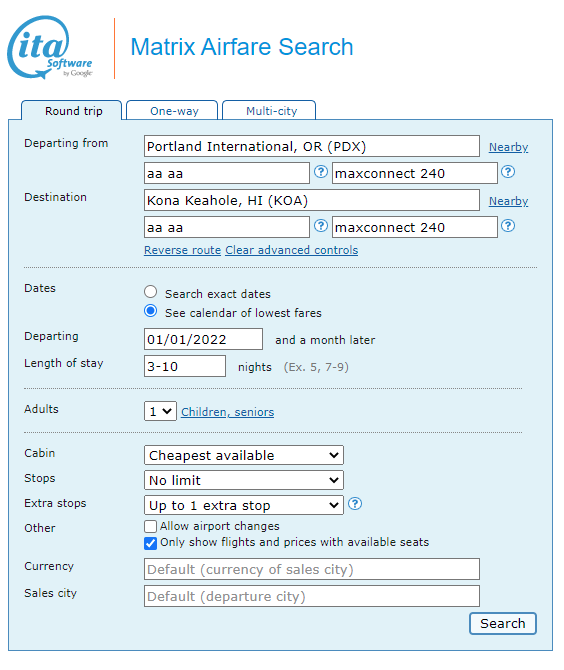564x670 pixels.
Task: Open help icon beside departure routing codes
Action: point(321,172)
